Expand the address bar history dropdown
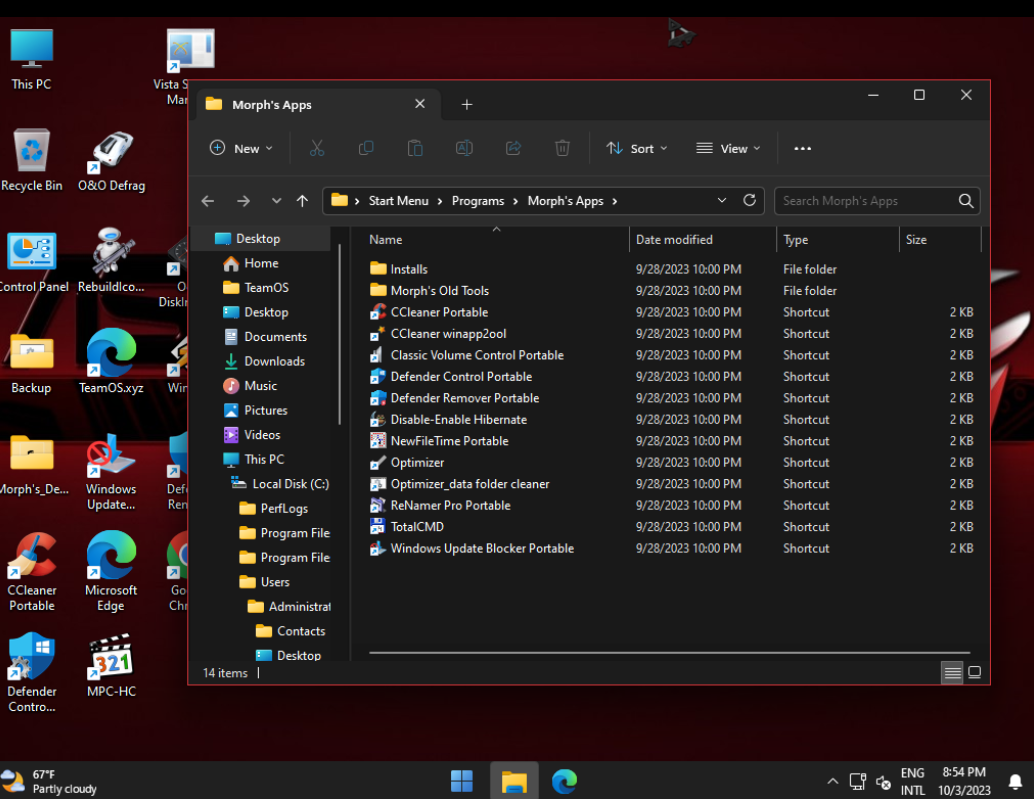 pyautogui.click(x=722, y=200)
